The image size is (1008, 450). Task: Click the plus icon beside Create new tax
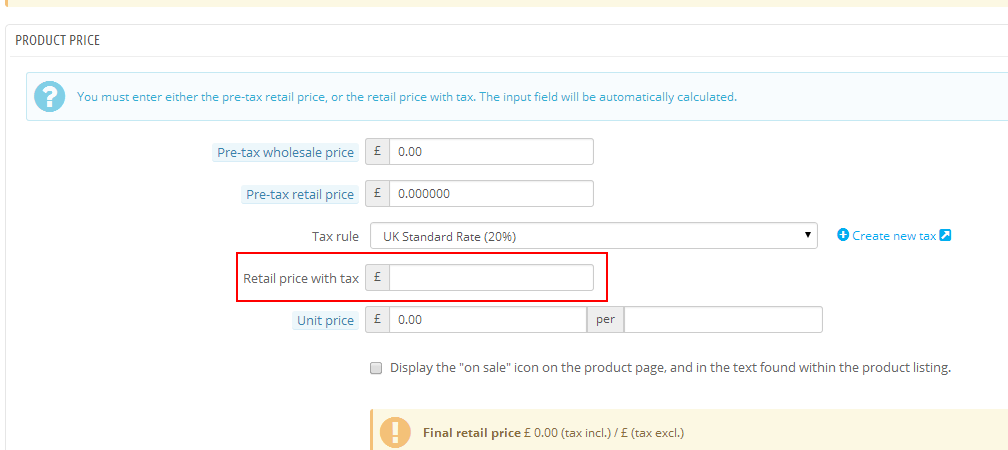843,235
